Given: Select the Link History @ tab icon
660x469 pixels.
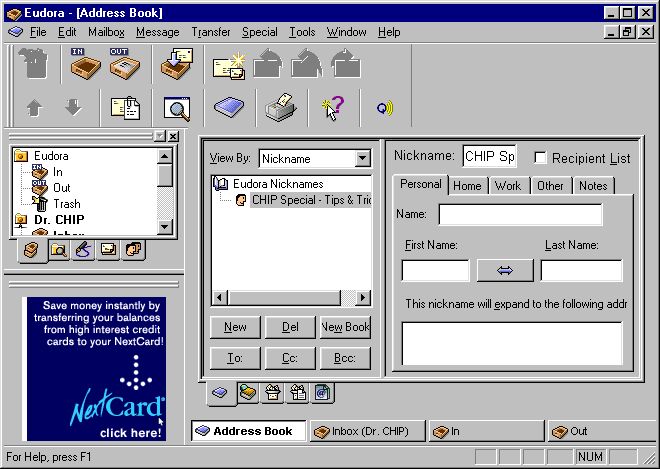Looking at the screenshot, I should point(322,393).
